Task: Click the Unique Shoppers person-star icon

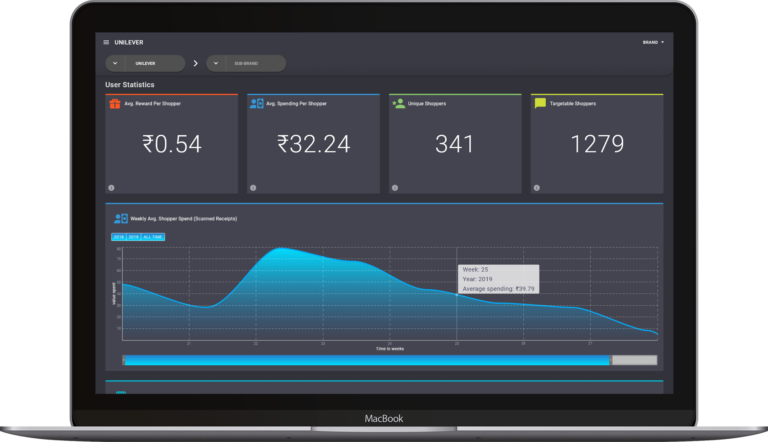Action: pos(399,103)
